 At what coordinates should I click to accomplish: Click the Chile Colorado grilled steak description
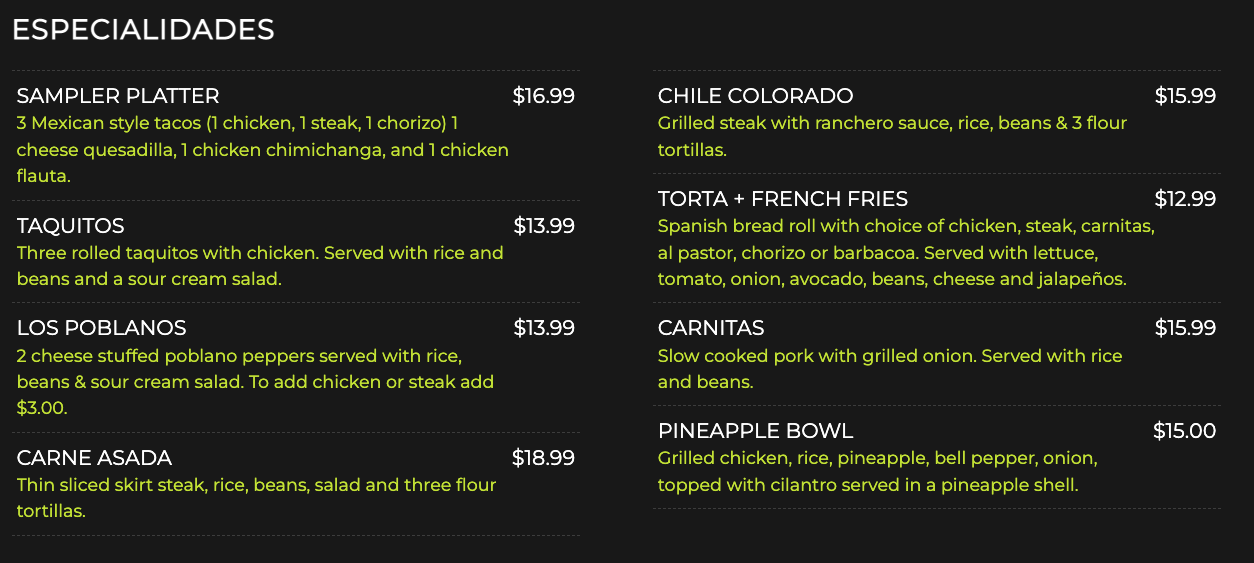tap(892, 136)
